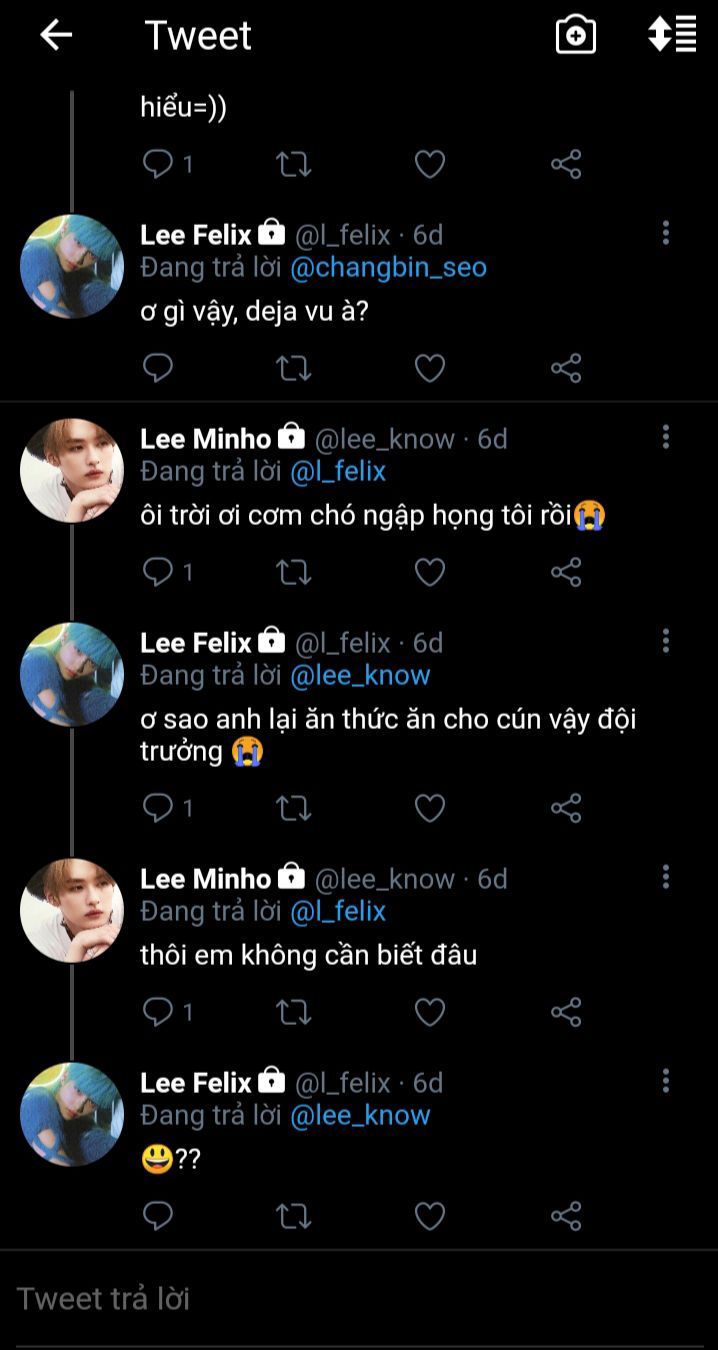Viewport: 718px width, 1350px height.
Task: Open the @changbin_seo mention link
Action: click(x=388, y=267)
